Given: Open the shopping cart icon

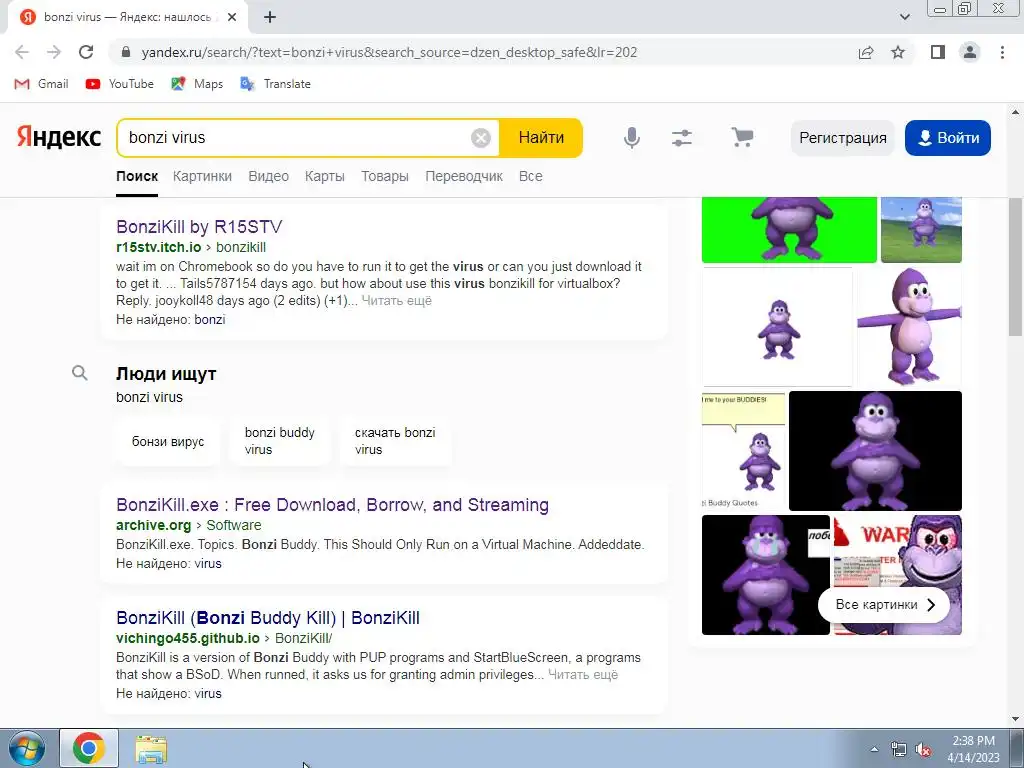Looking at the screenshot, I should tap(742, 138).
